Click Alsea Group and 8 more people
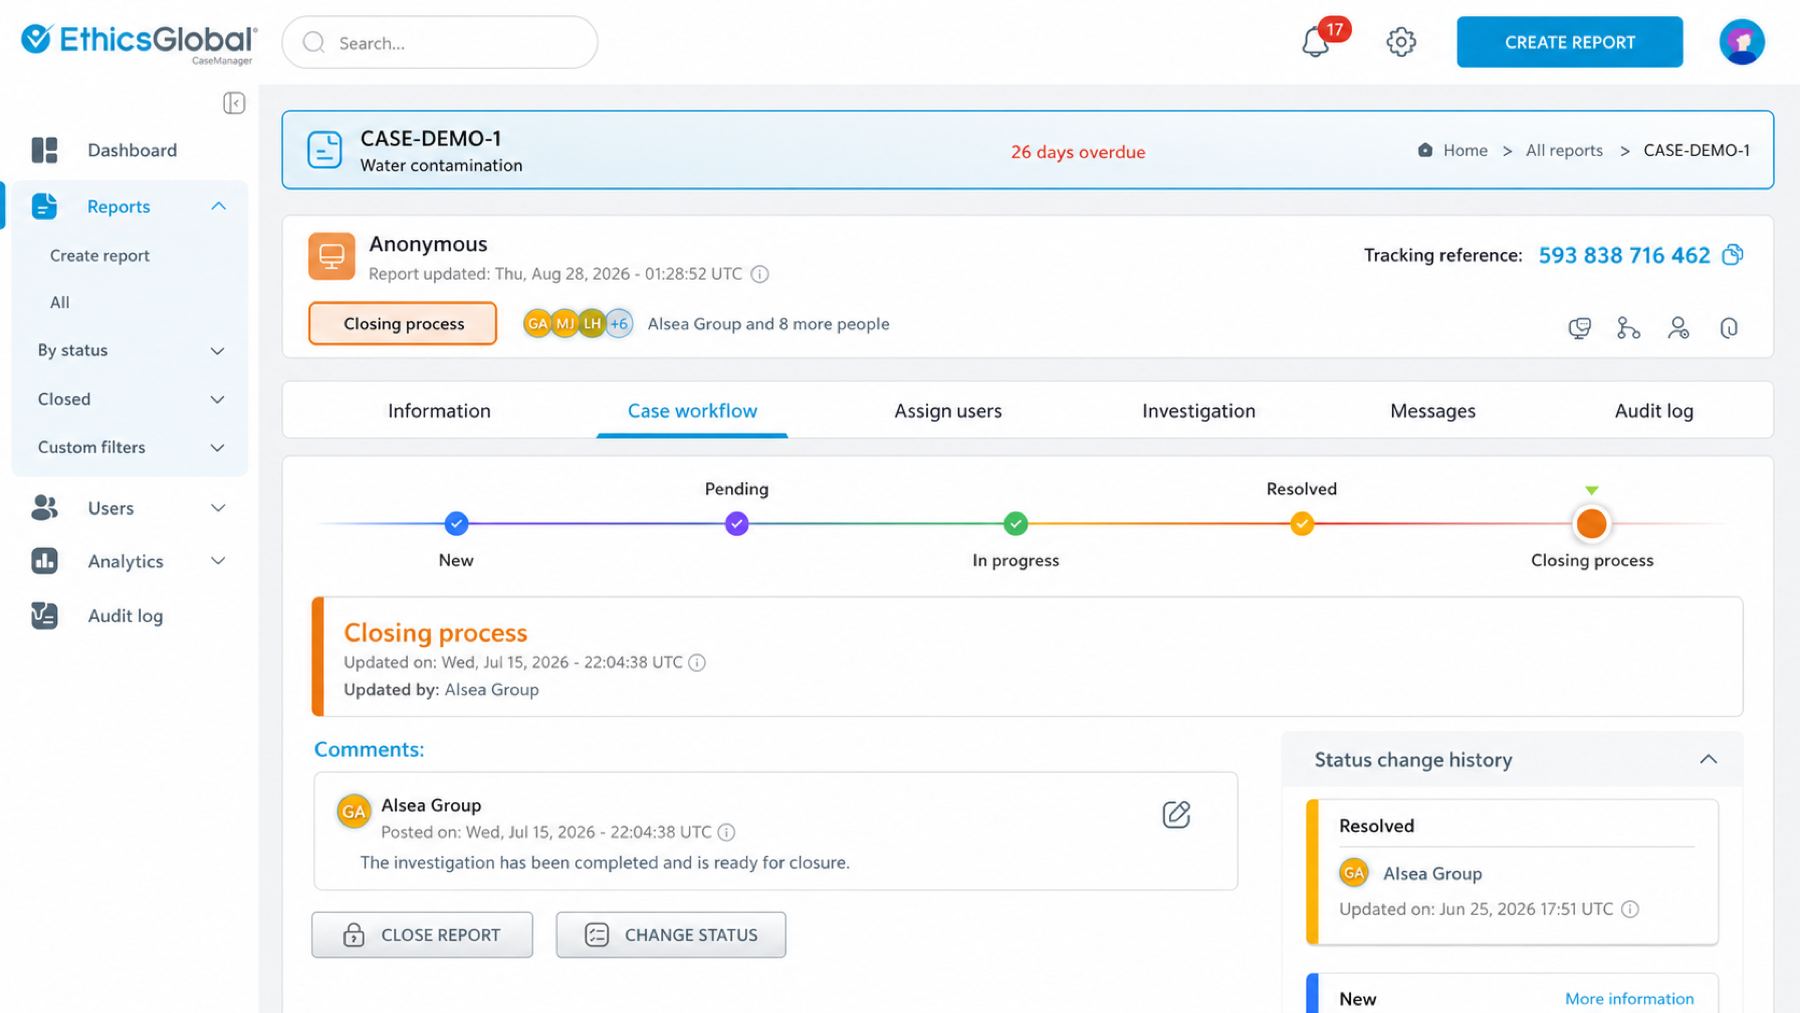Screen dimensions: 1800x1013 (768, 324)
